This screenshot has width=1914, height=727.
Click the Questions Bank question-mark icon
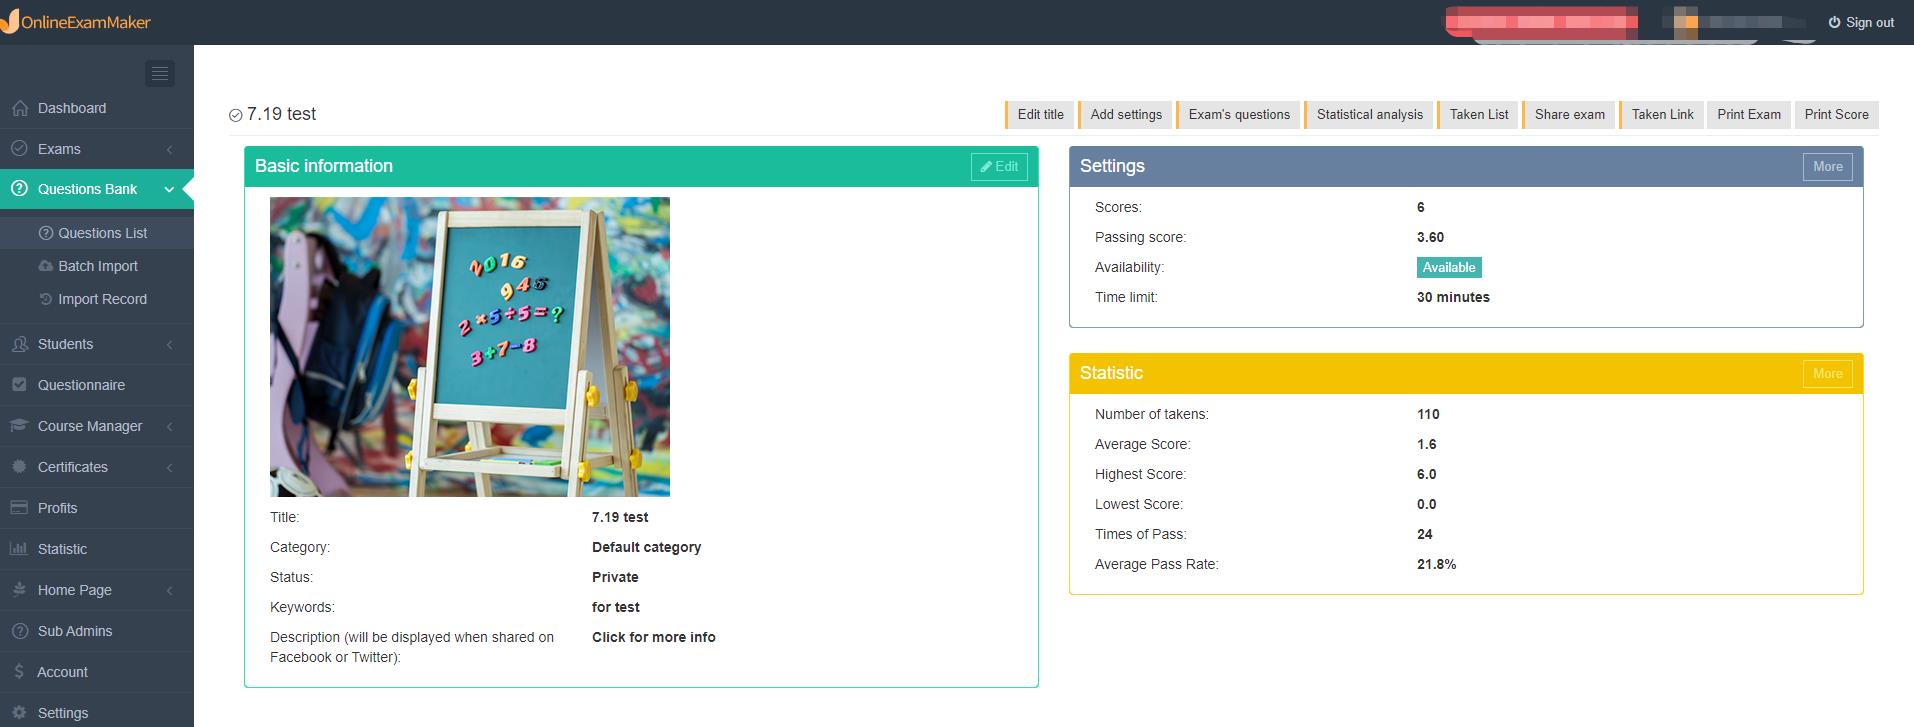[19, 189]
